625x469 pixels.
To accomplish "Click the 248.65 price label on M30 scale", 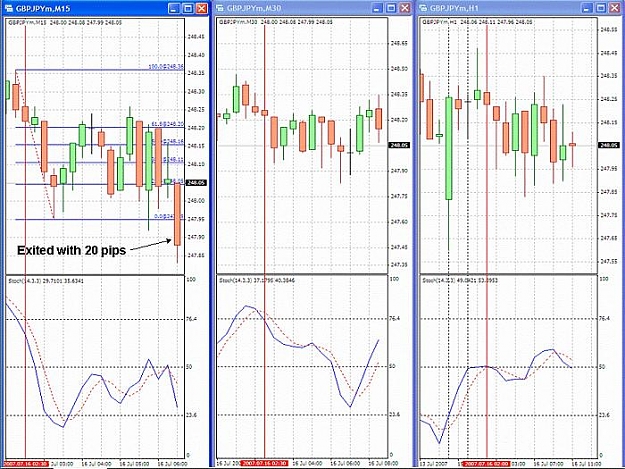I will click(x=399, y=43).
